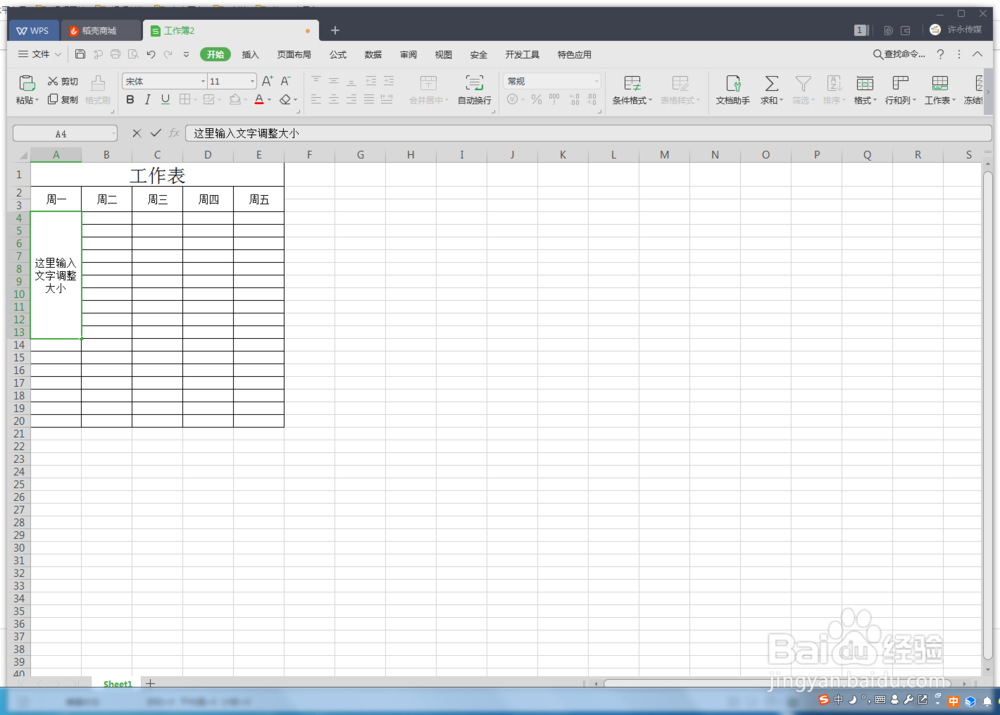
Task: Switch to the 审阅 review tab
Action: coord(408,55)
